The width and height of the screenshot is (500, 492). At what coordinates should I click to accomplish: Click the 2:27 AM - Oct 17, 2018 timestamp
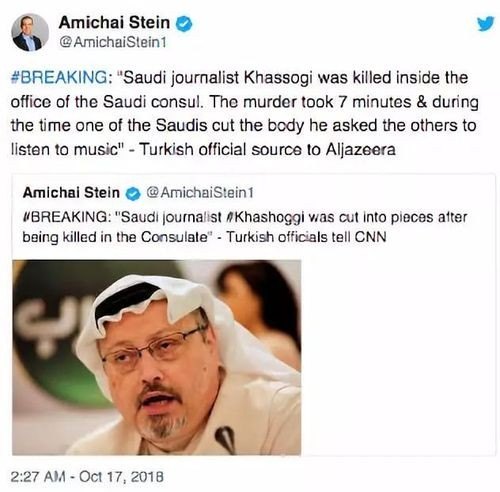[x=87, y=477]
